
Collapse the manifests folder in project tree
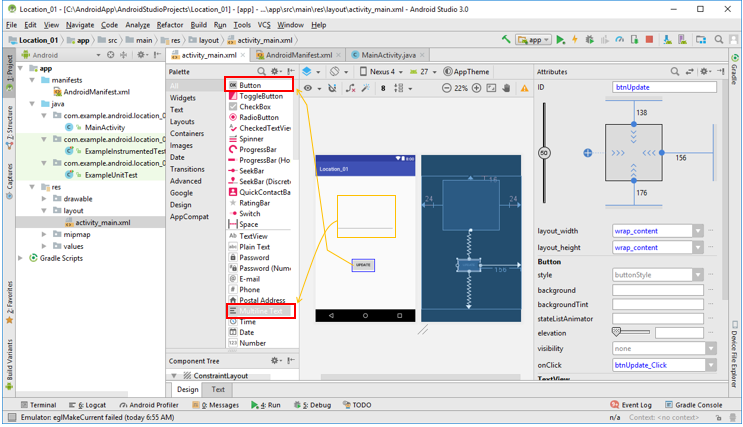tap(33, 80)
